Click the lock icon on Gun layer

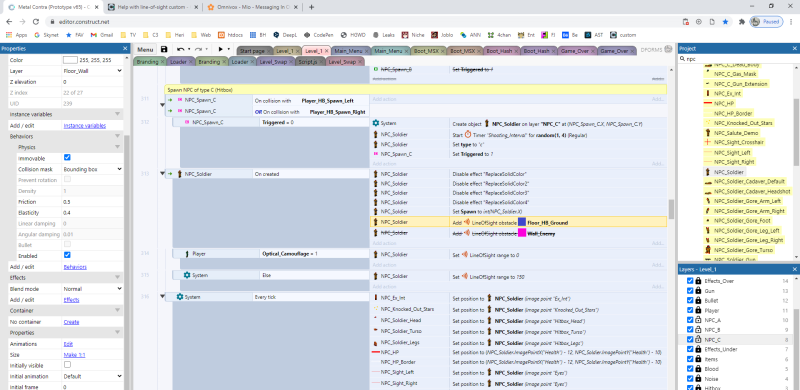tap(698, 291)
